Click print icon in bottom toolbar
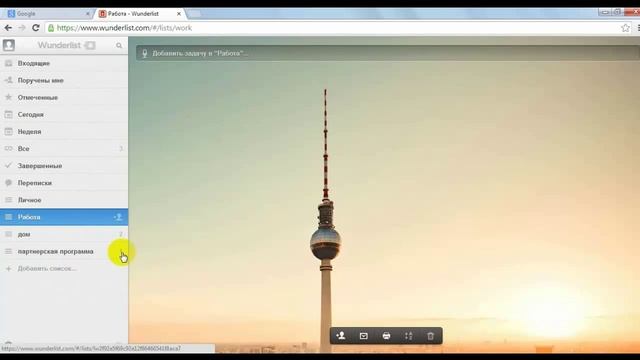640x360 pixels. [x=386, y=336]
